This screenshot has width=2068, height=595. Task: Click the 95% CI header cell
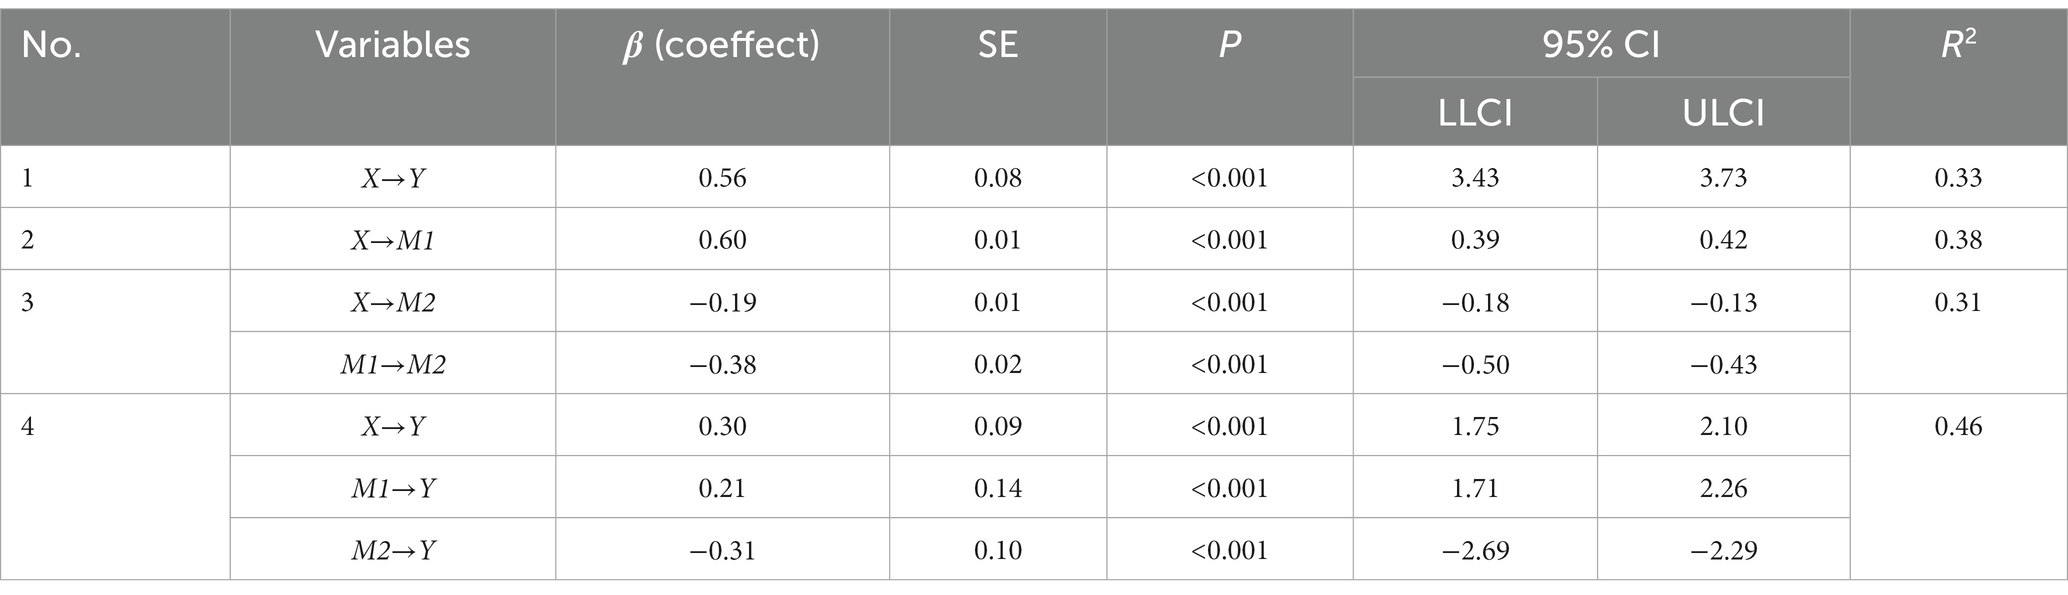1601,45
